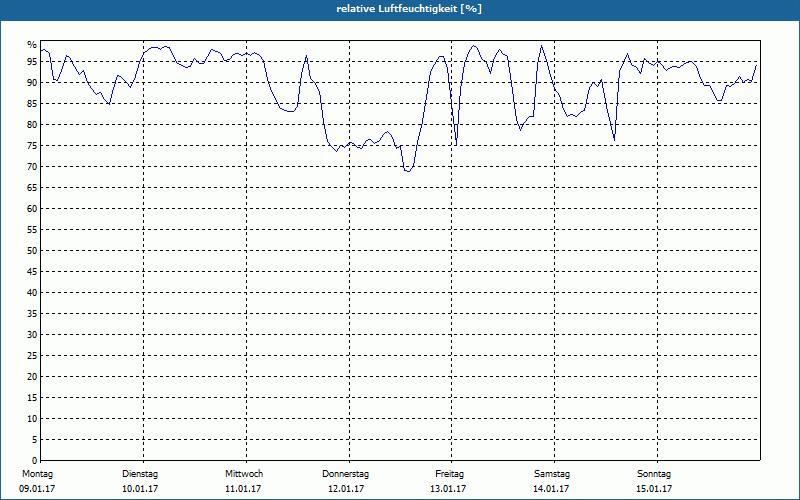Click the '30' y-axis value

32,335
